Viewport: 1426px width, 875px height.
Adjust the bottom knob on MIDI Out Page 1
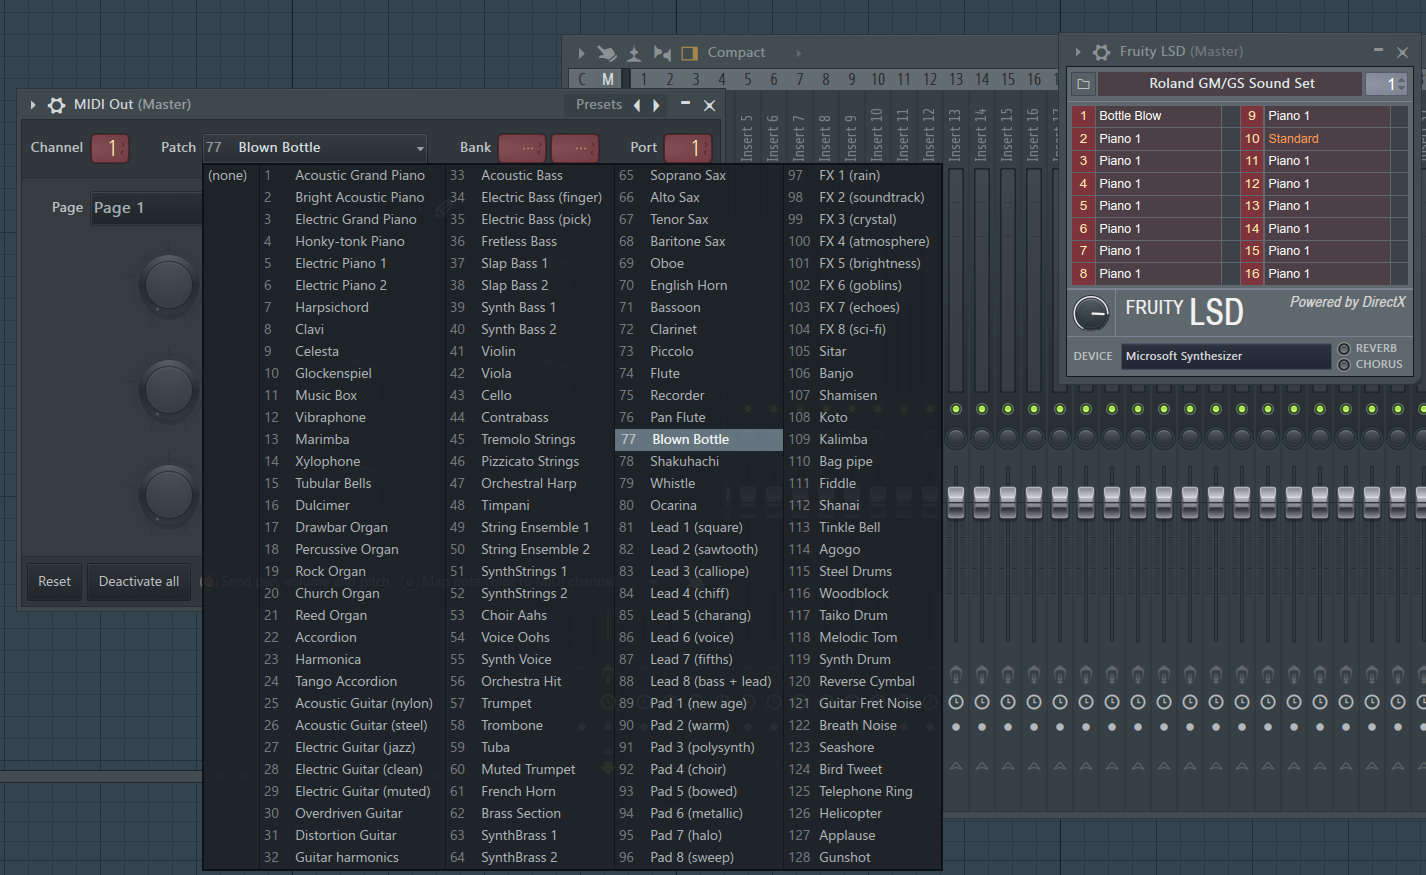pyautogui.click(x=169, y=493)
